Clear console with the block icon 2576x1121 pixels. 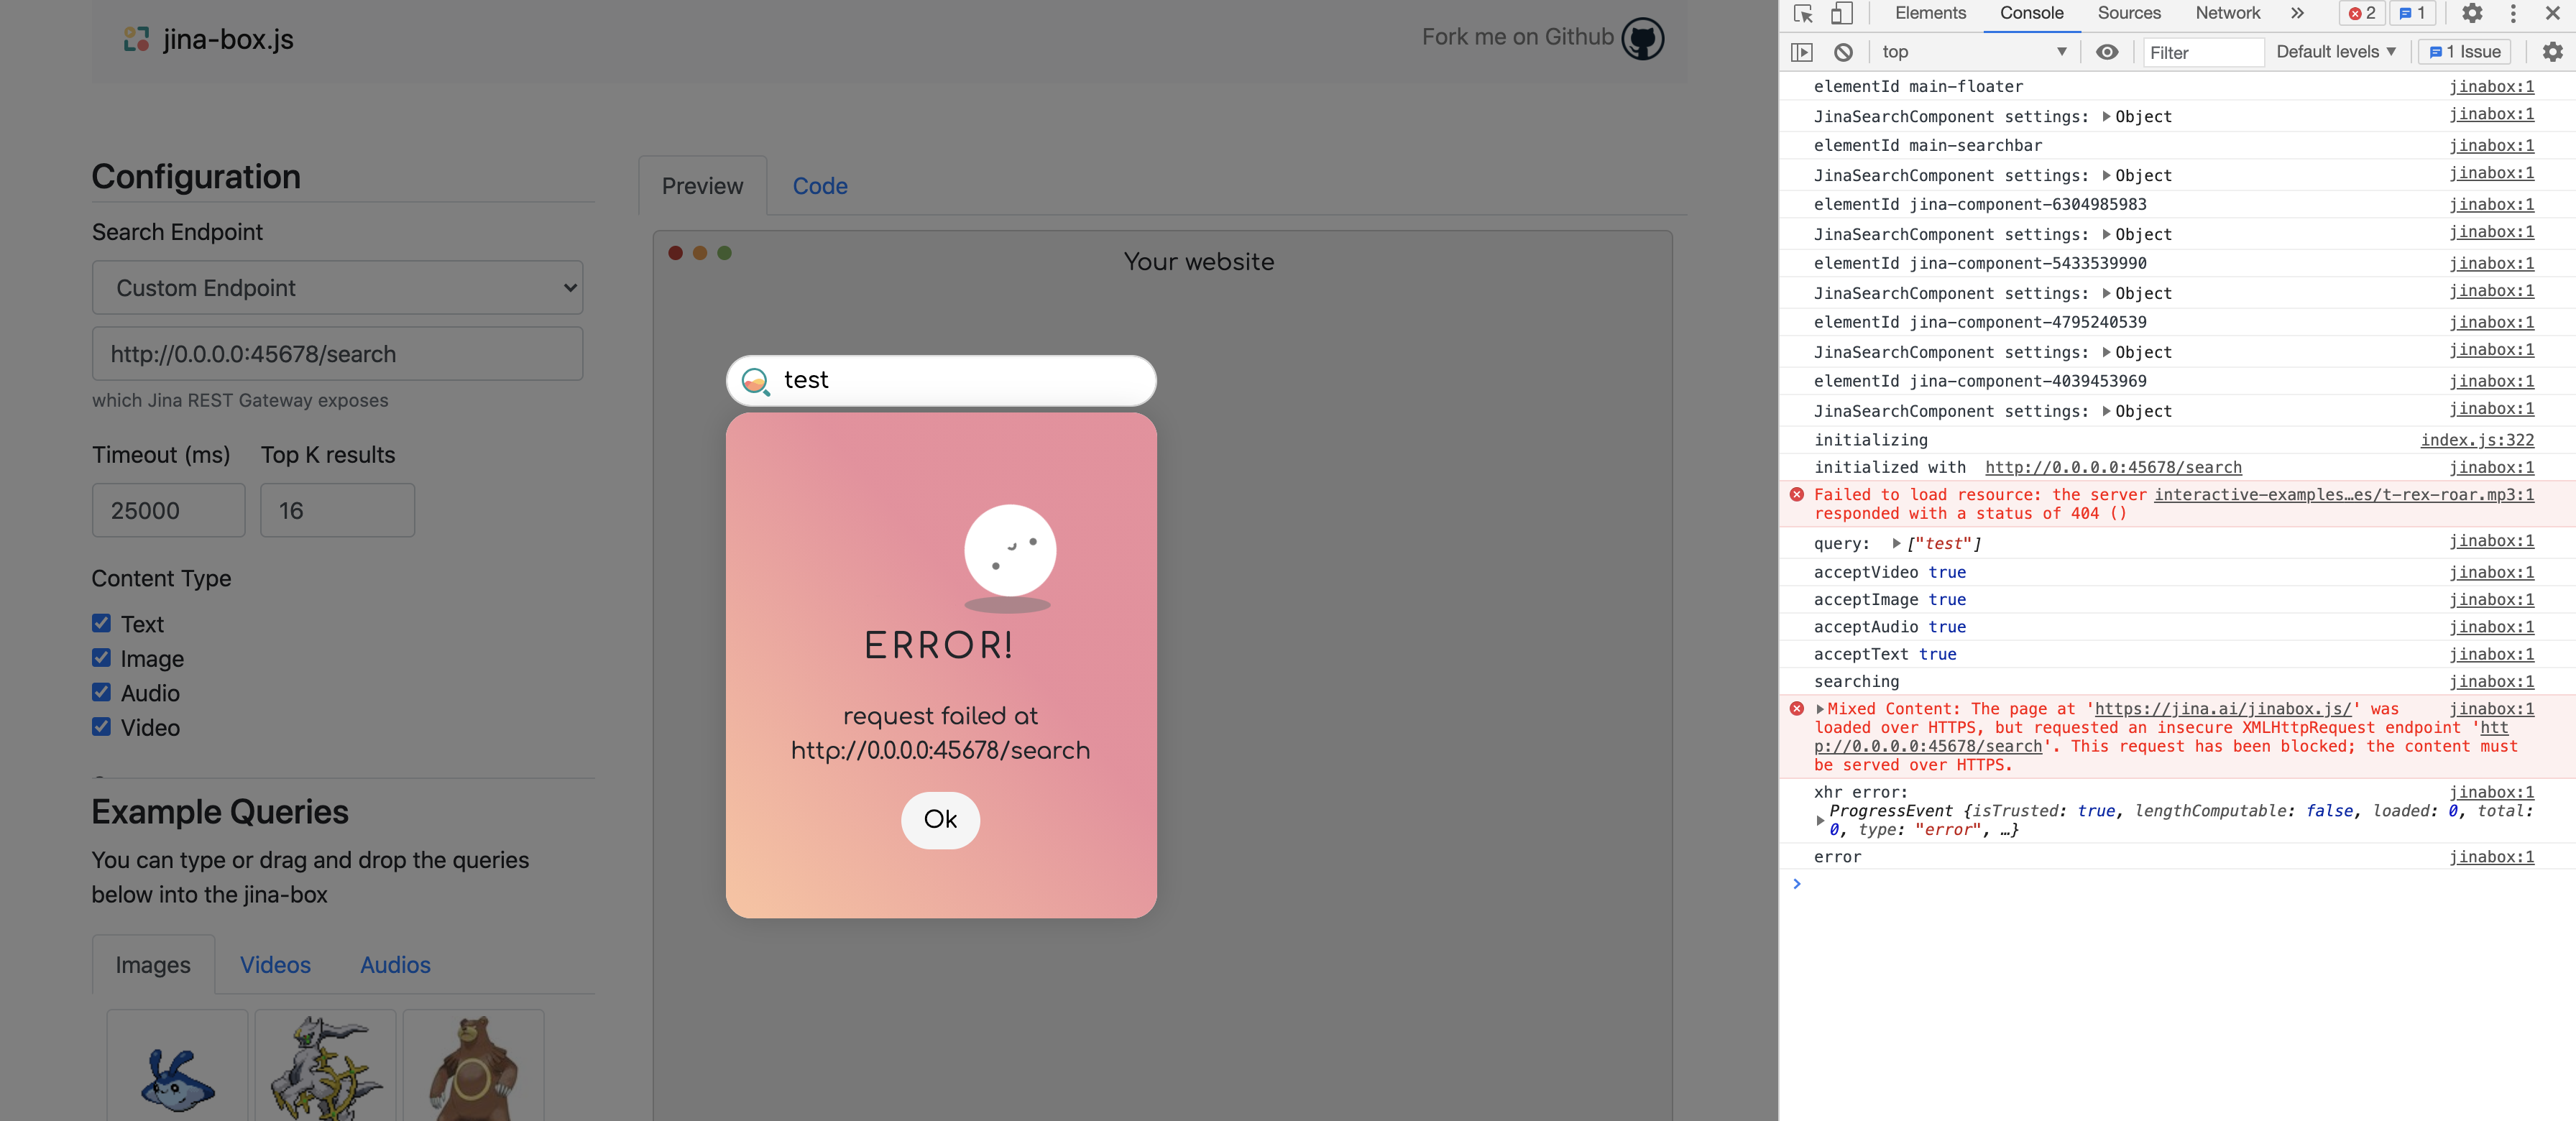coord(1843,52)
